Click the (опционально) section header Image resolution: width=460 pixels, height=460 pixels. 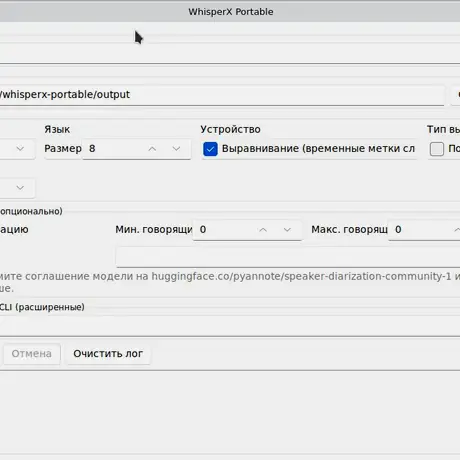(31, 211)
